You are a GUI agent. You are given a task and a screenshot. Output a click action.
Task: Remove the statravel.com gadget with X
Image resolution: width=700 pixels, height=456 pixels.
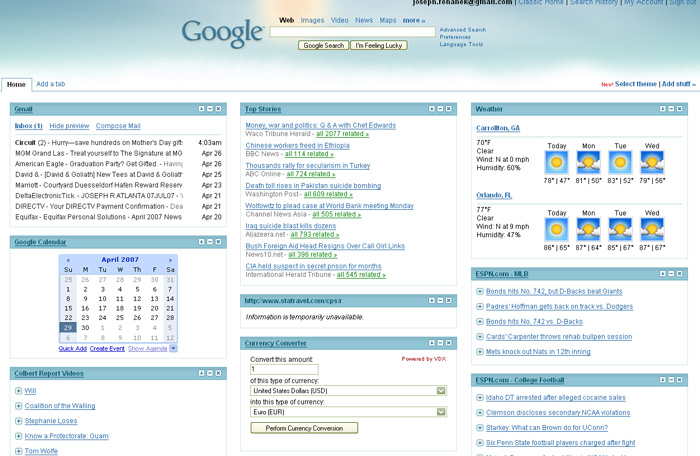(449, 301)
